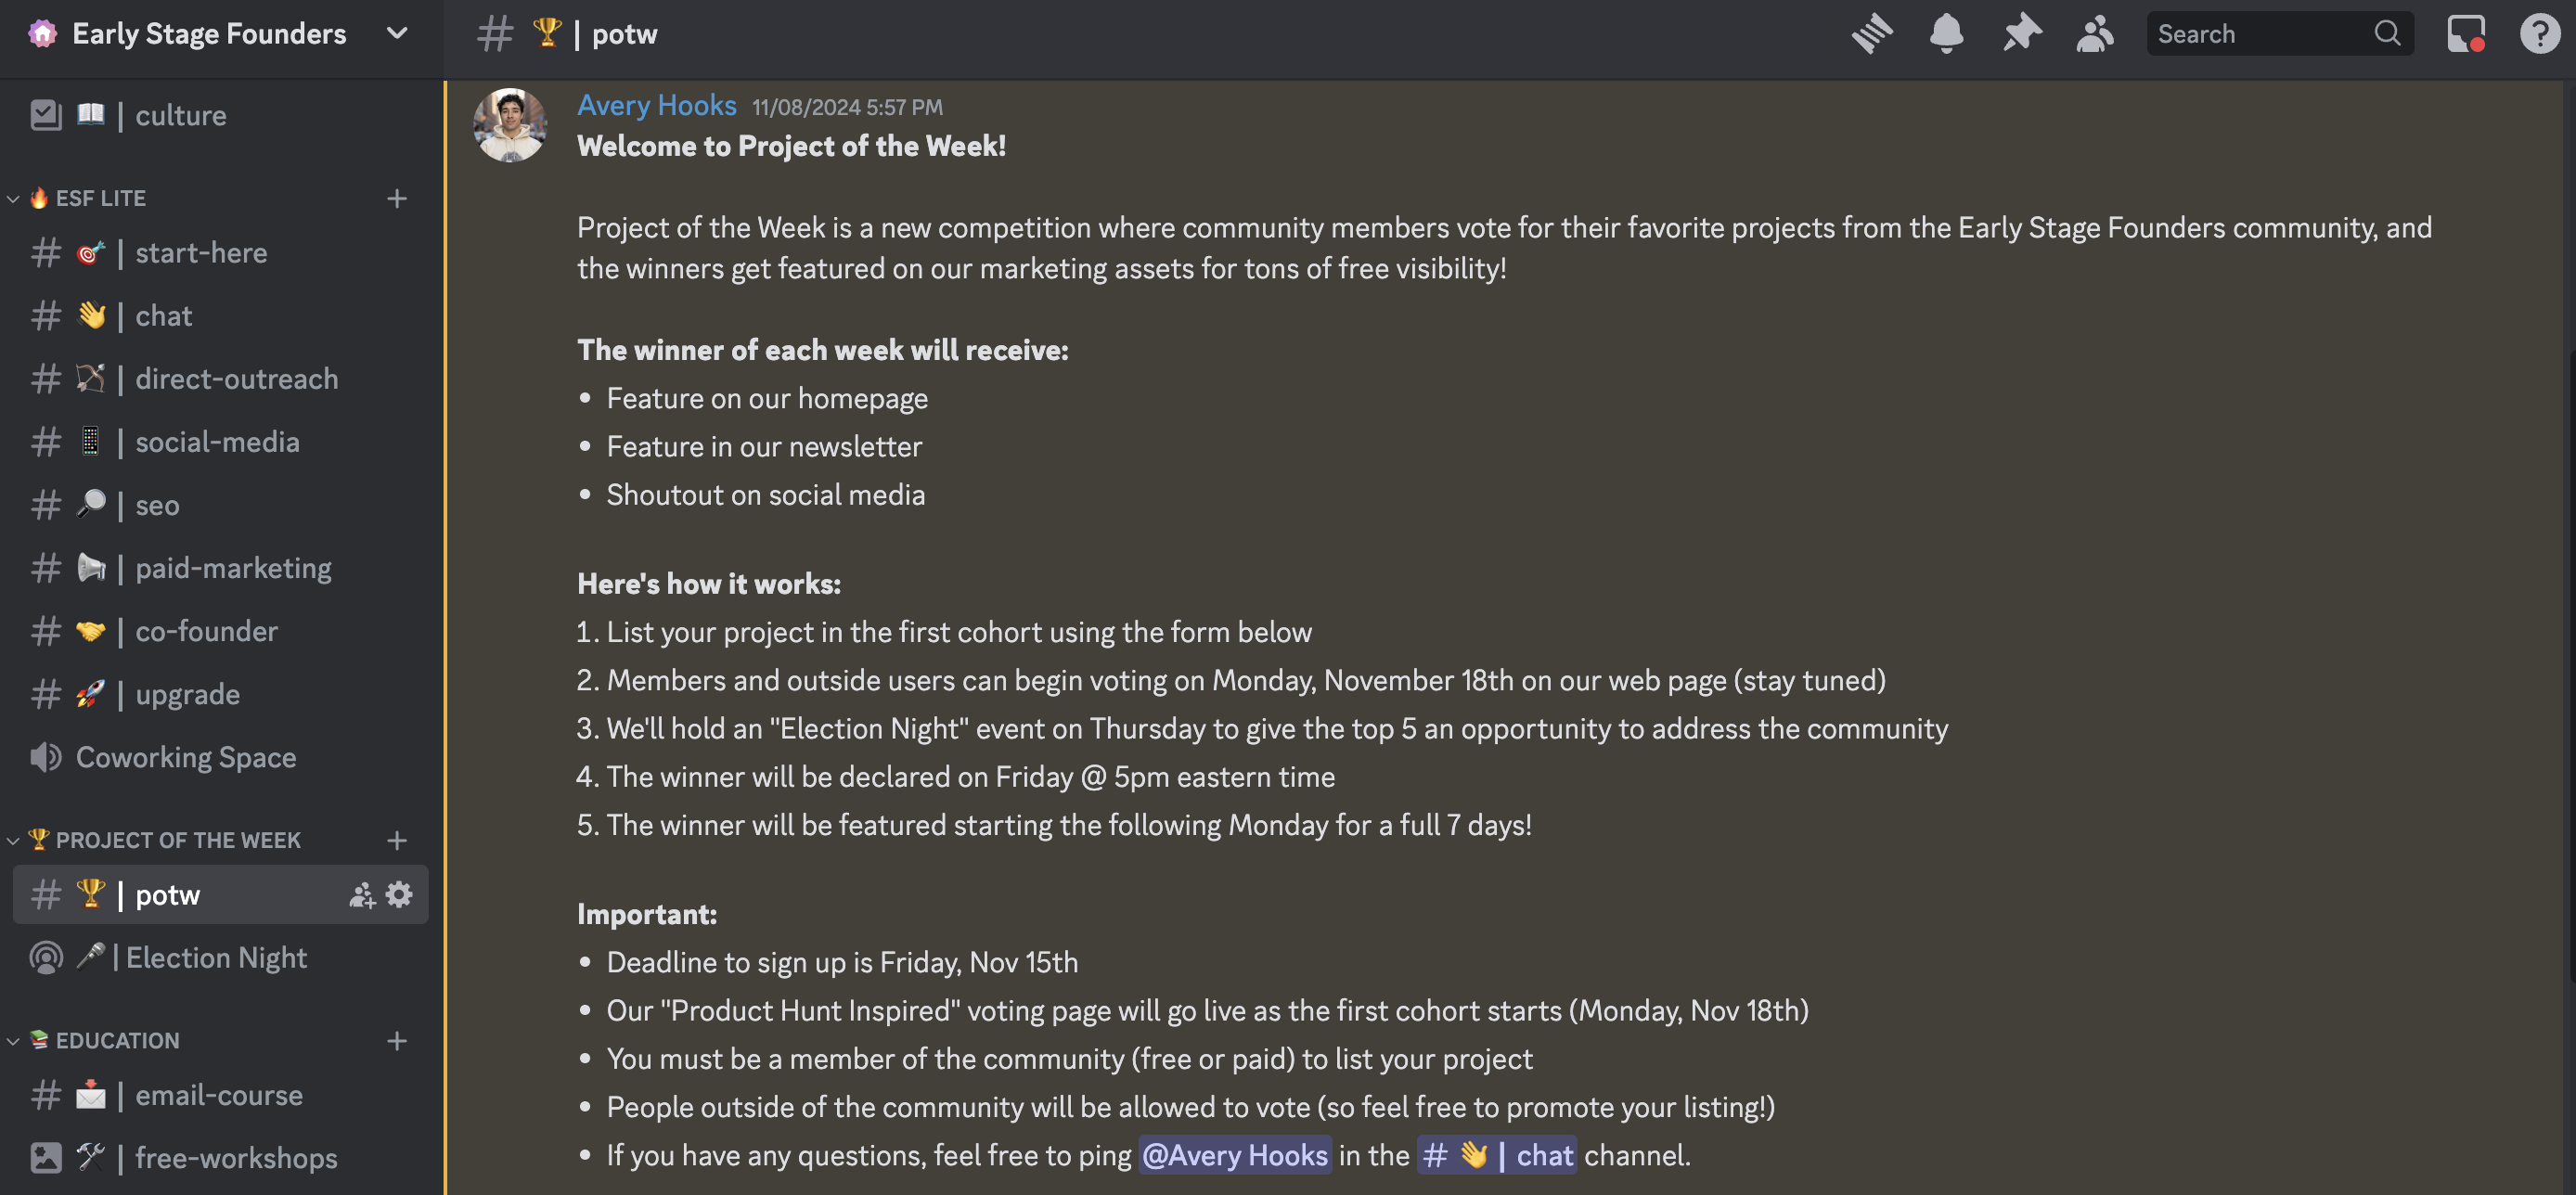Click the @Avery Hooks mention
Viewport: 2576px width, 1195px height.
pyautogui.click(x=1234, y=1155)
